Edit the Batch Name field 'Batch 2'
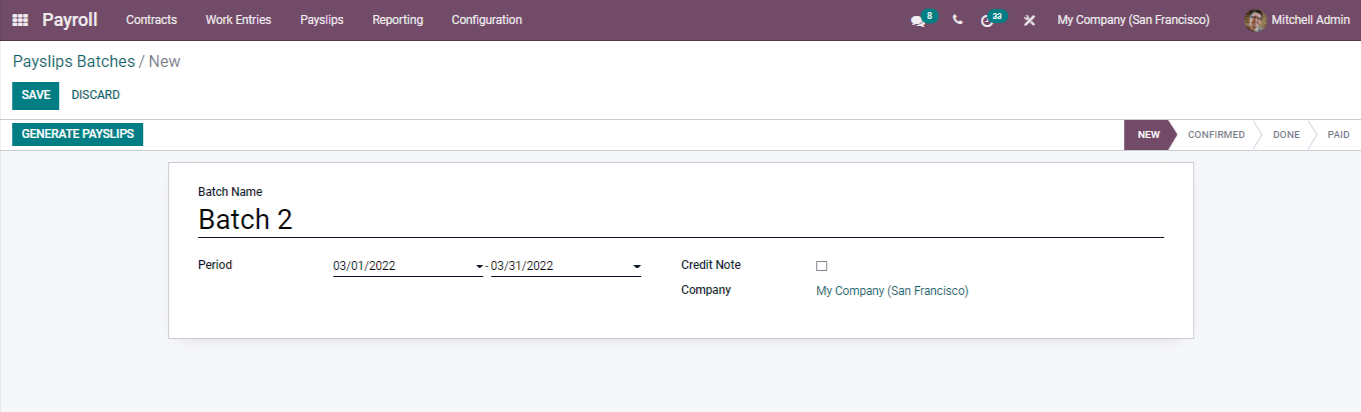 coord(681,220)
